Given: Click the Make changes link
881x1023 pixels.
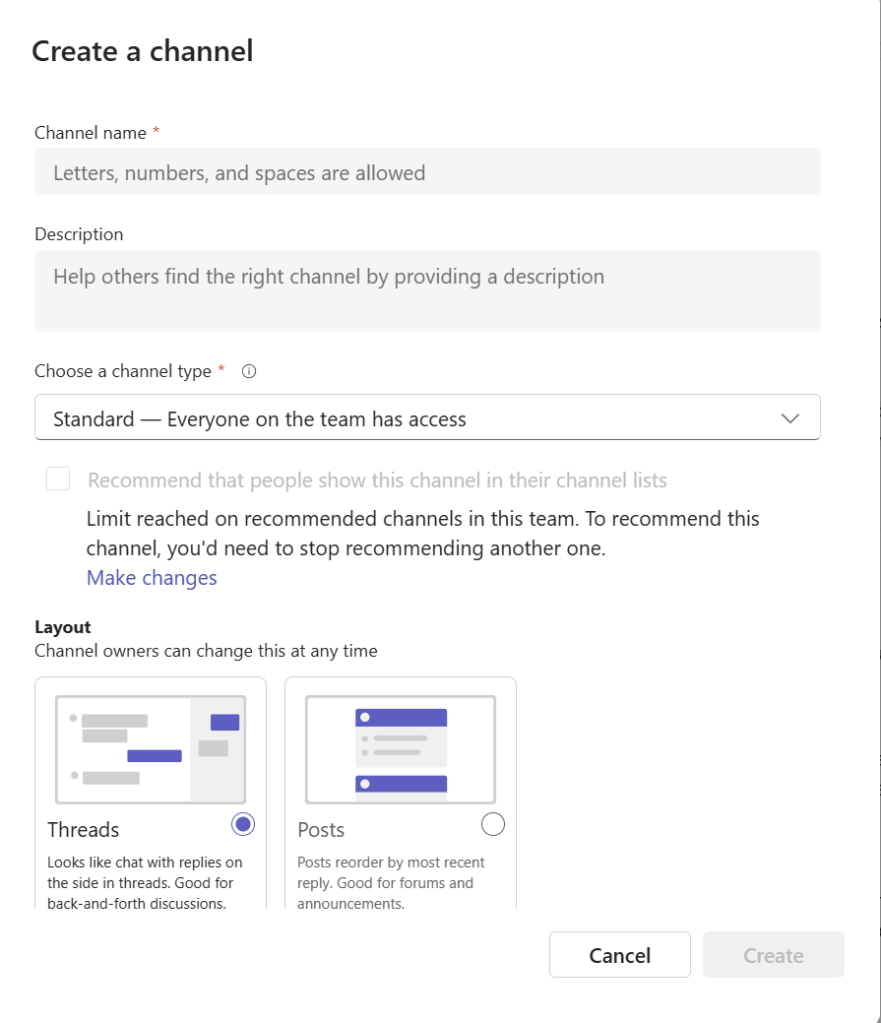Looking at the screenshot, I should [x=152, y=578].
